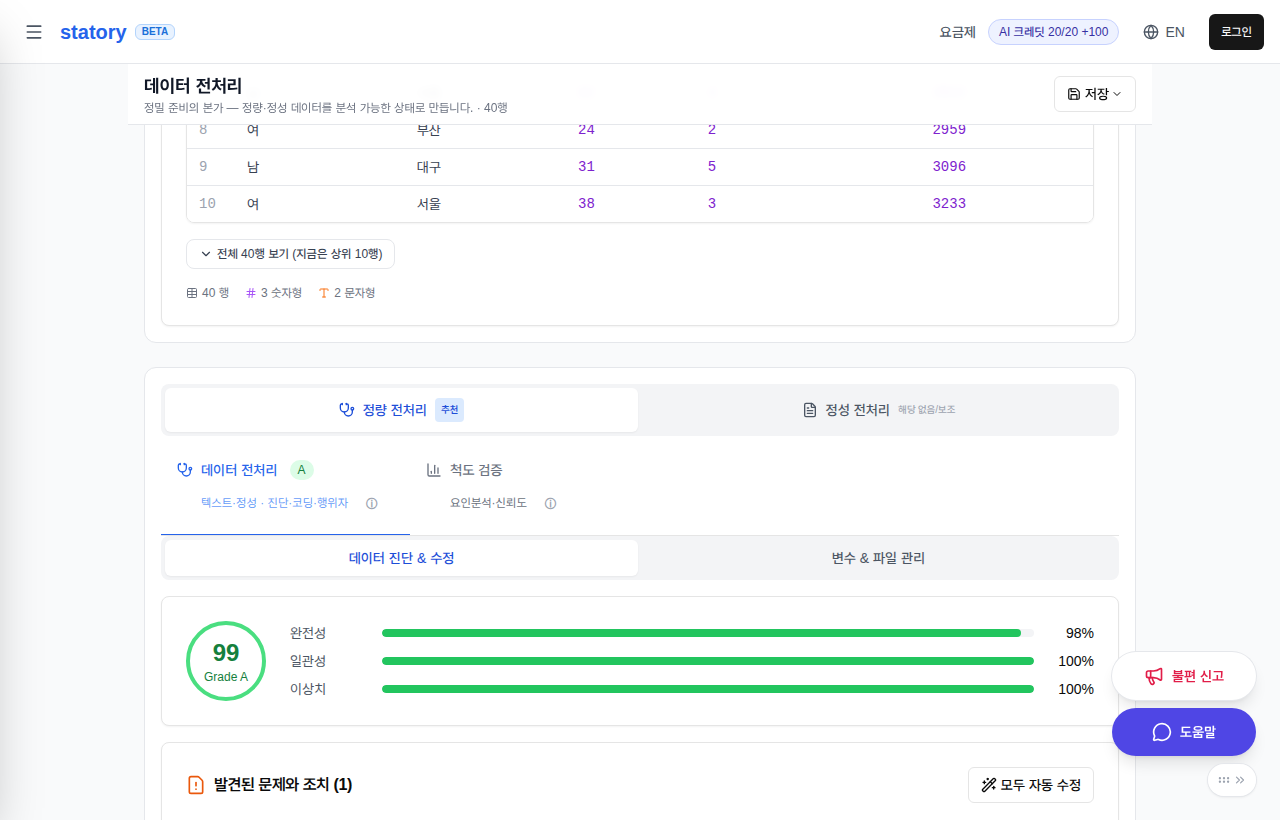
Task: Click the 발견된 문제와 조치 (1) heading
Action: pyautogui.click(x=283, y=785)
